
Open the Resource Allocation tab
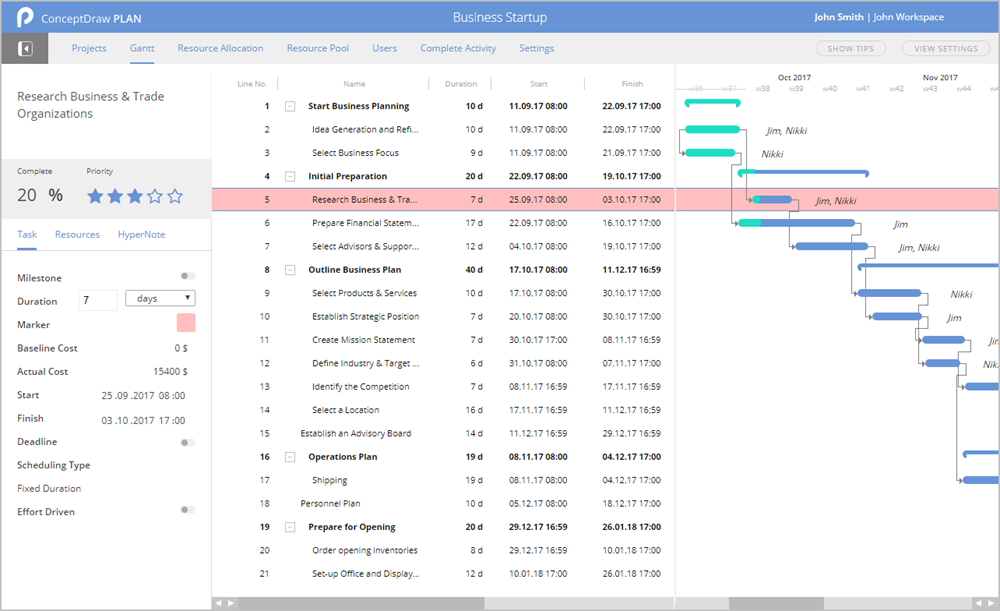tap(220, 48)
